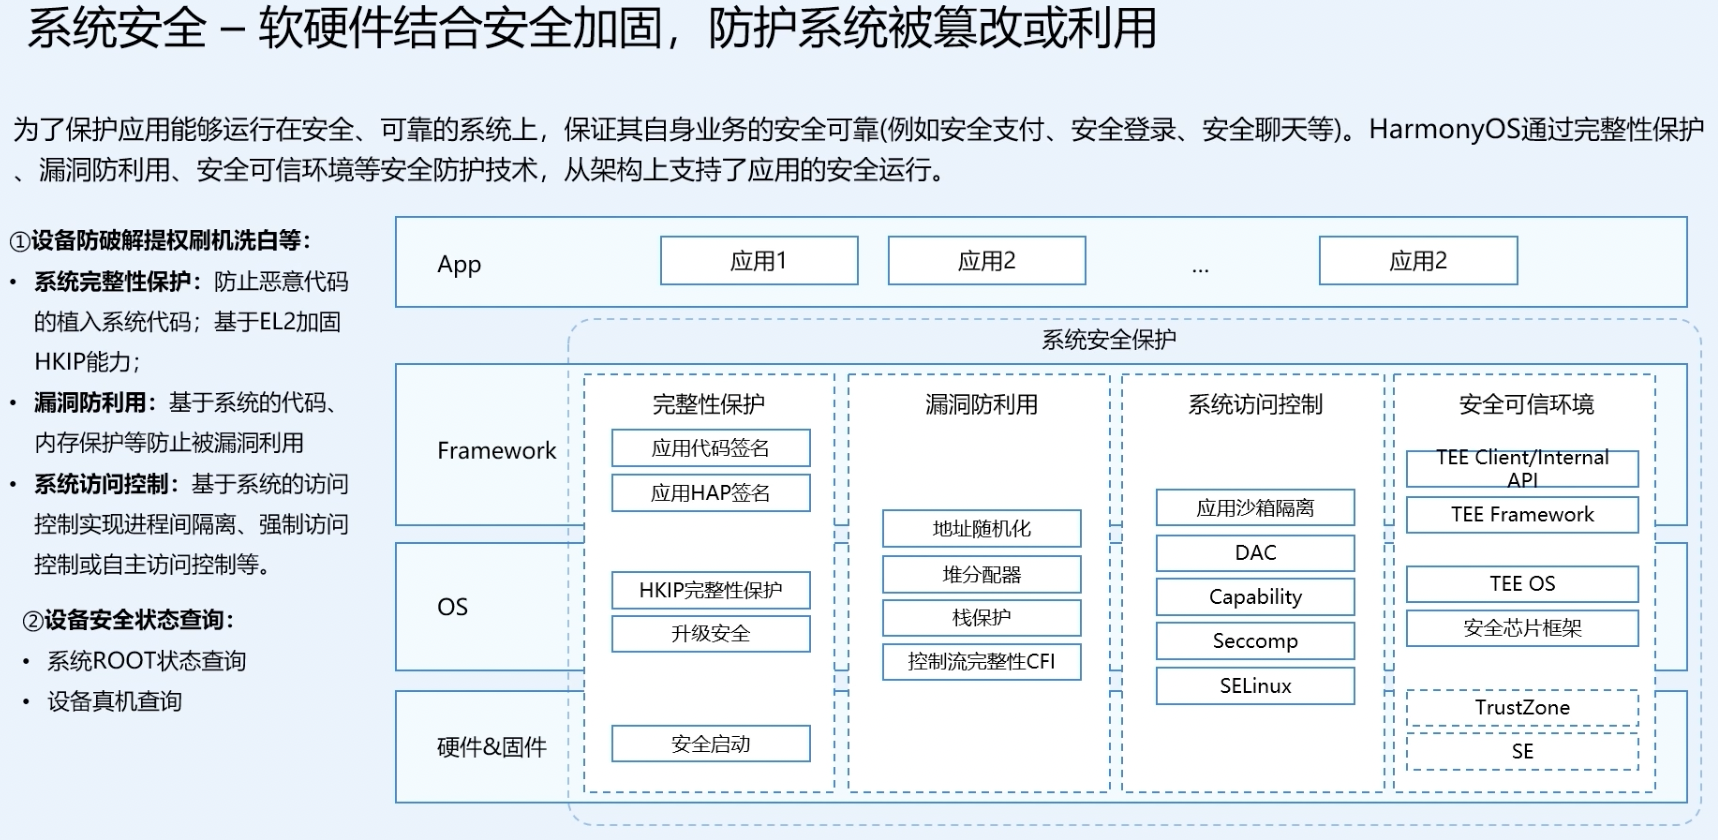Select the DAC box
Image resolution: width=1718 pixels, height=840 pixels.
point(1256,553)
